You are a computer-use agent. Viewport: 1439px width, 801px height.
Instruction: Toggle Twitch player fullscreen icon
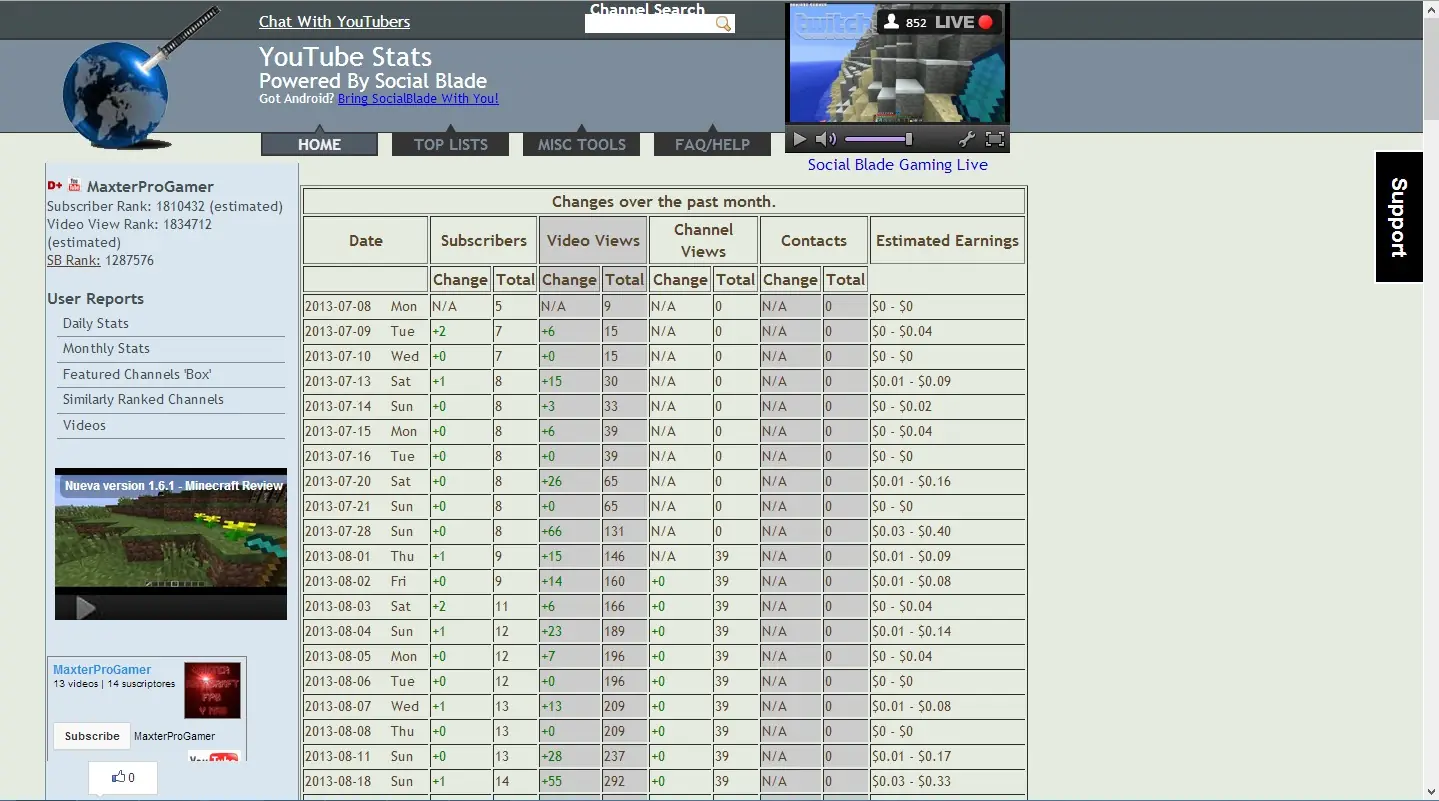(995, 140)
